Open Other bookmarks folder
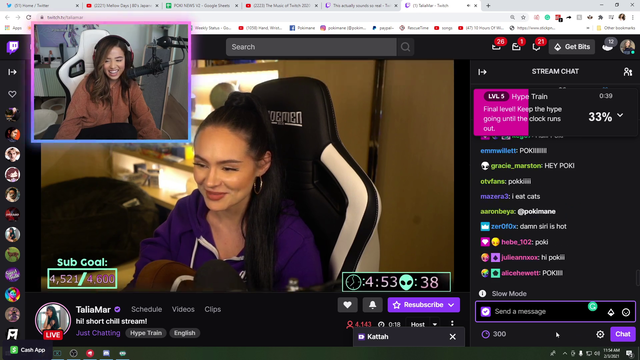The width and height of the screenshot is (640, 360). [x=616, y=28]
